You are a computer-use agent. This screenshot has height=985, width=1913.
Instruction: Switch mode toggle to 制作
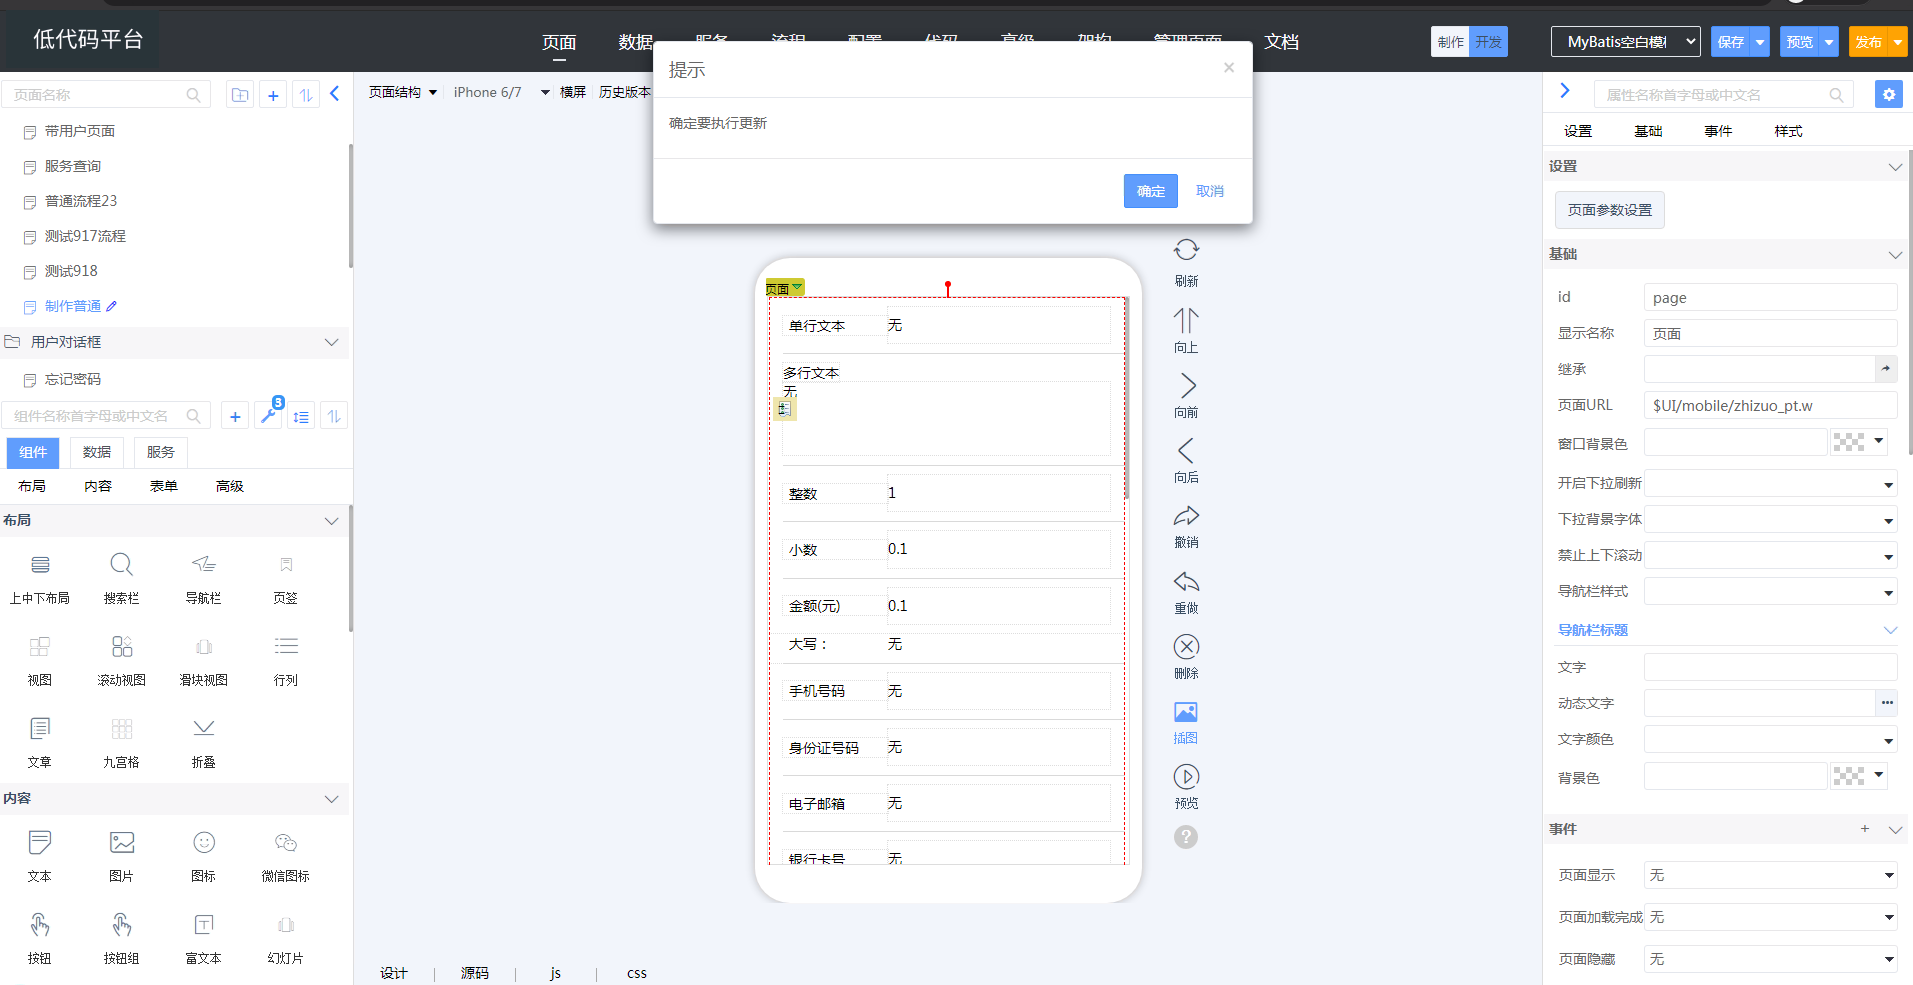coord(1450,42)
